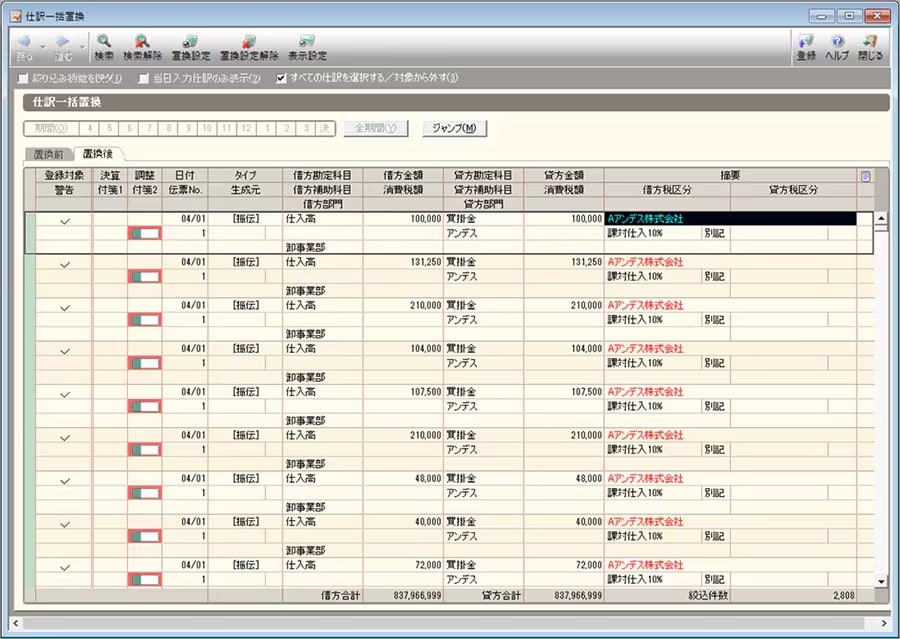Click the table's vertical scrollbar up arrow
The height and width of the screenshot is (639, 900).
pos(881,218)
